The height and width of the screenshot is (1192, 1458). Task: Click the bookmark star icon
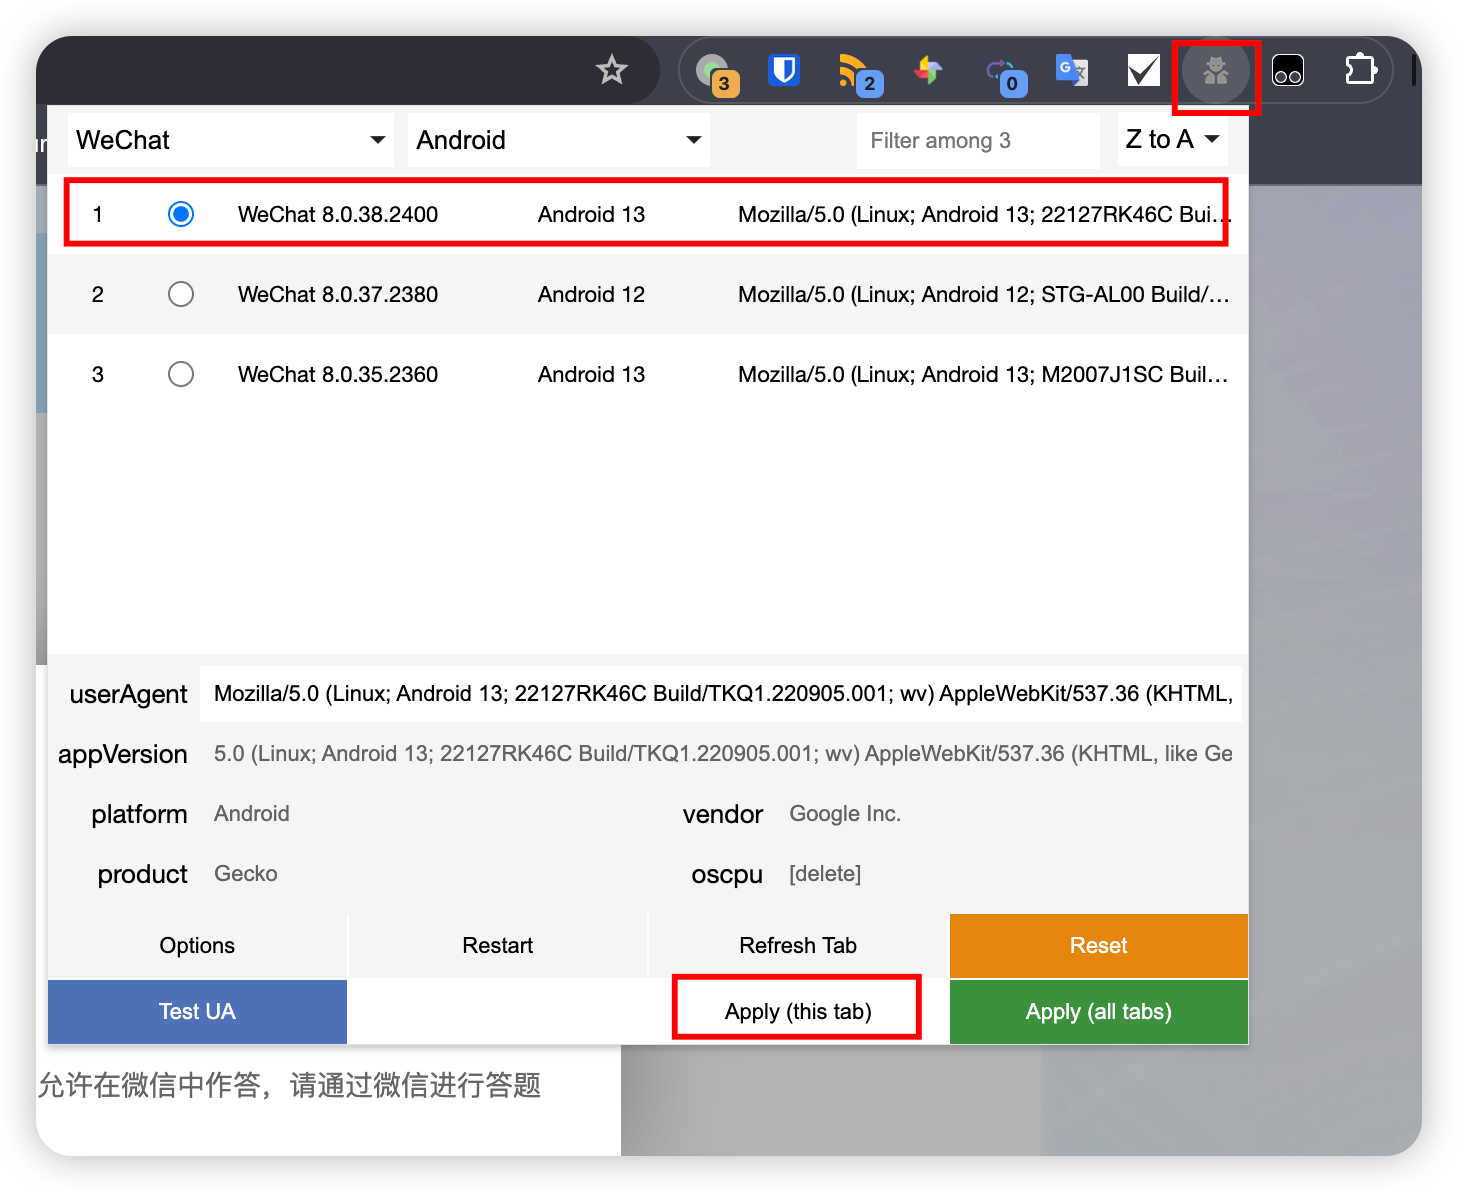tap(611, 70)
